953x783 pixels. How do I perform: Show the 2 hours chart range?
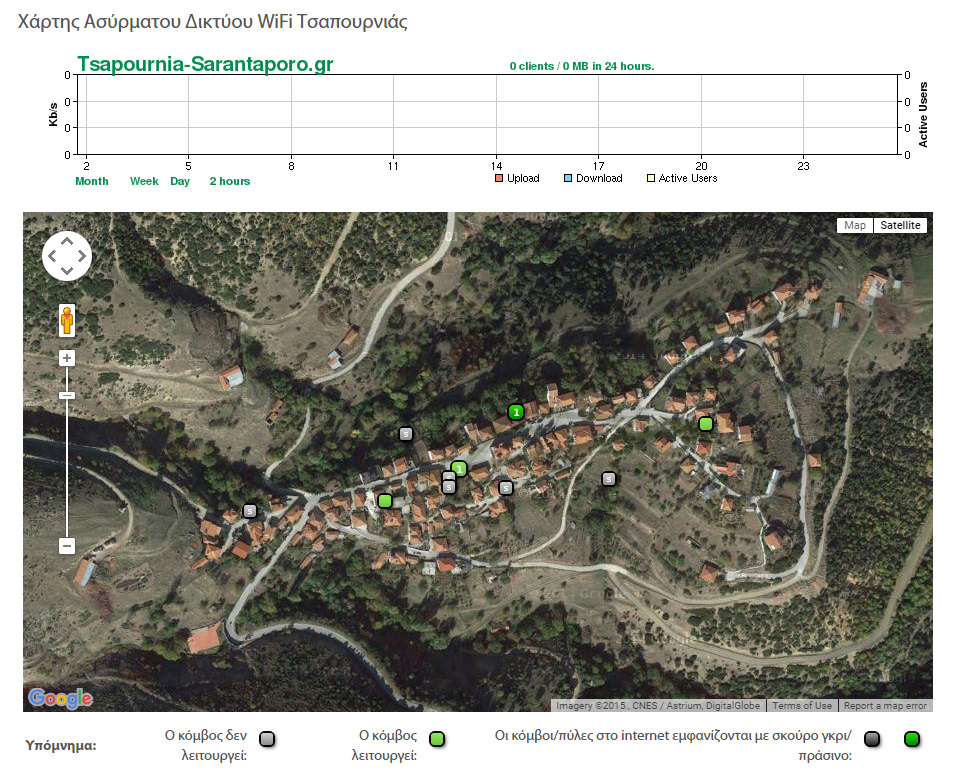click(x=229, y=181)
